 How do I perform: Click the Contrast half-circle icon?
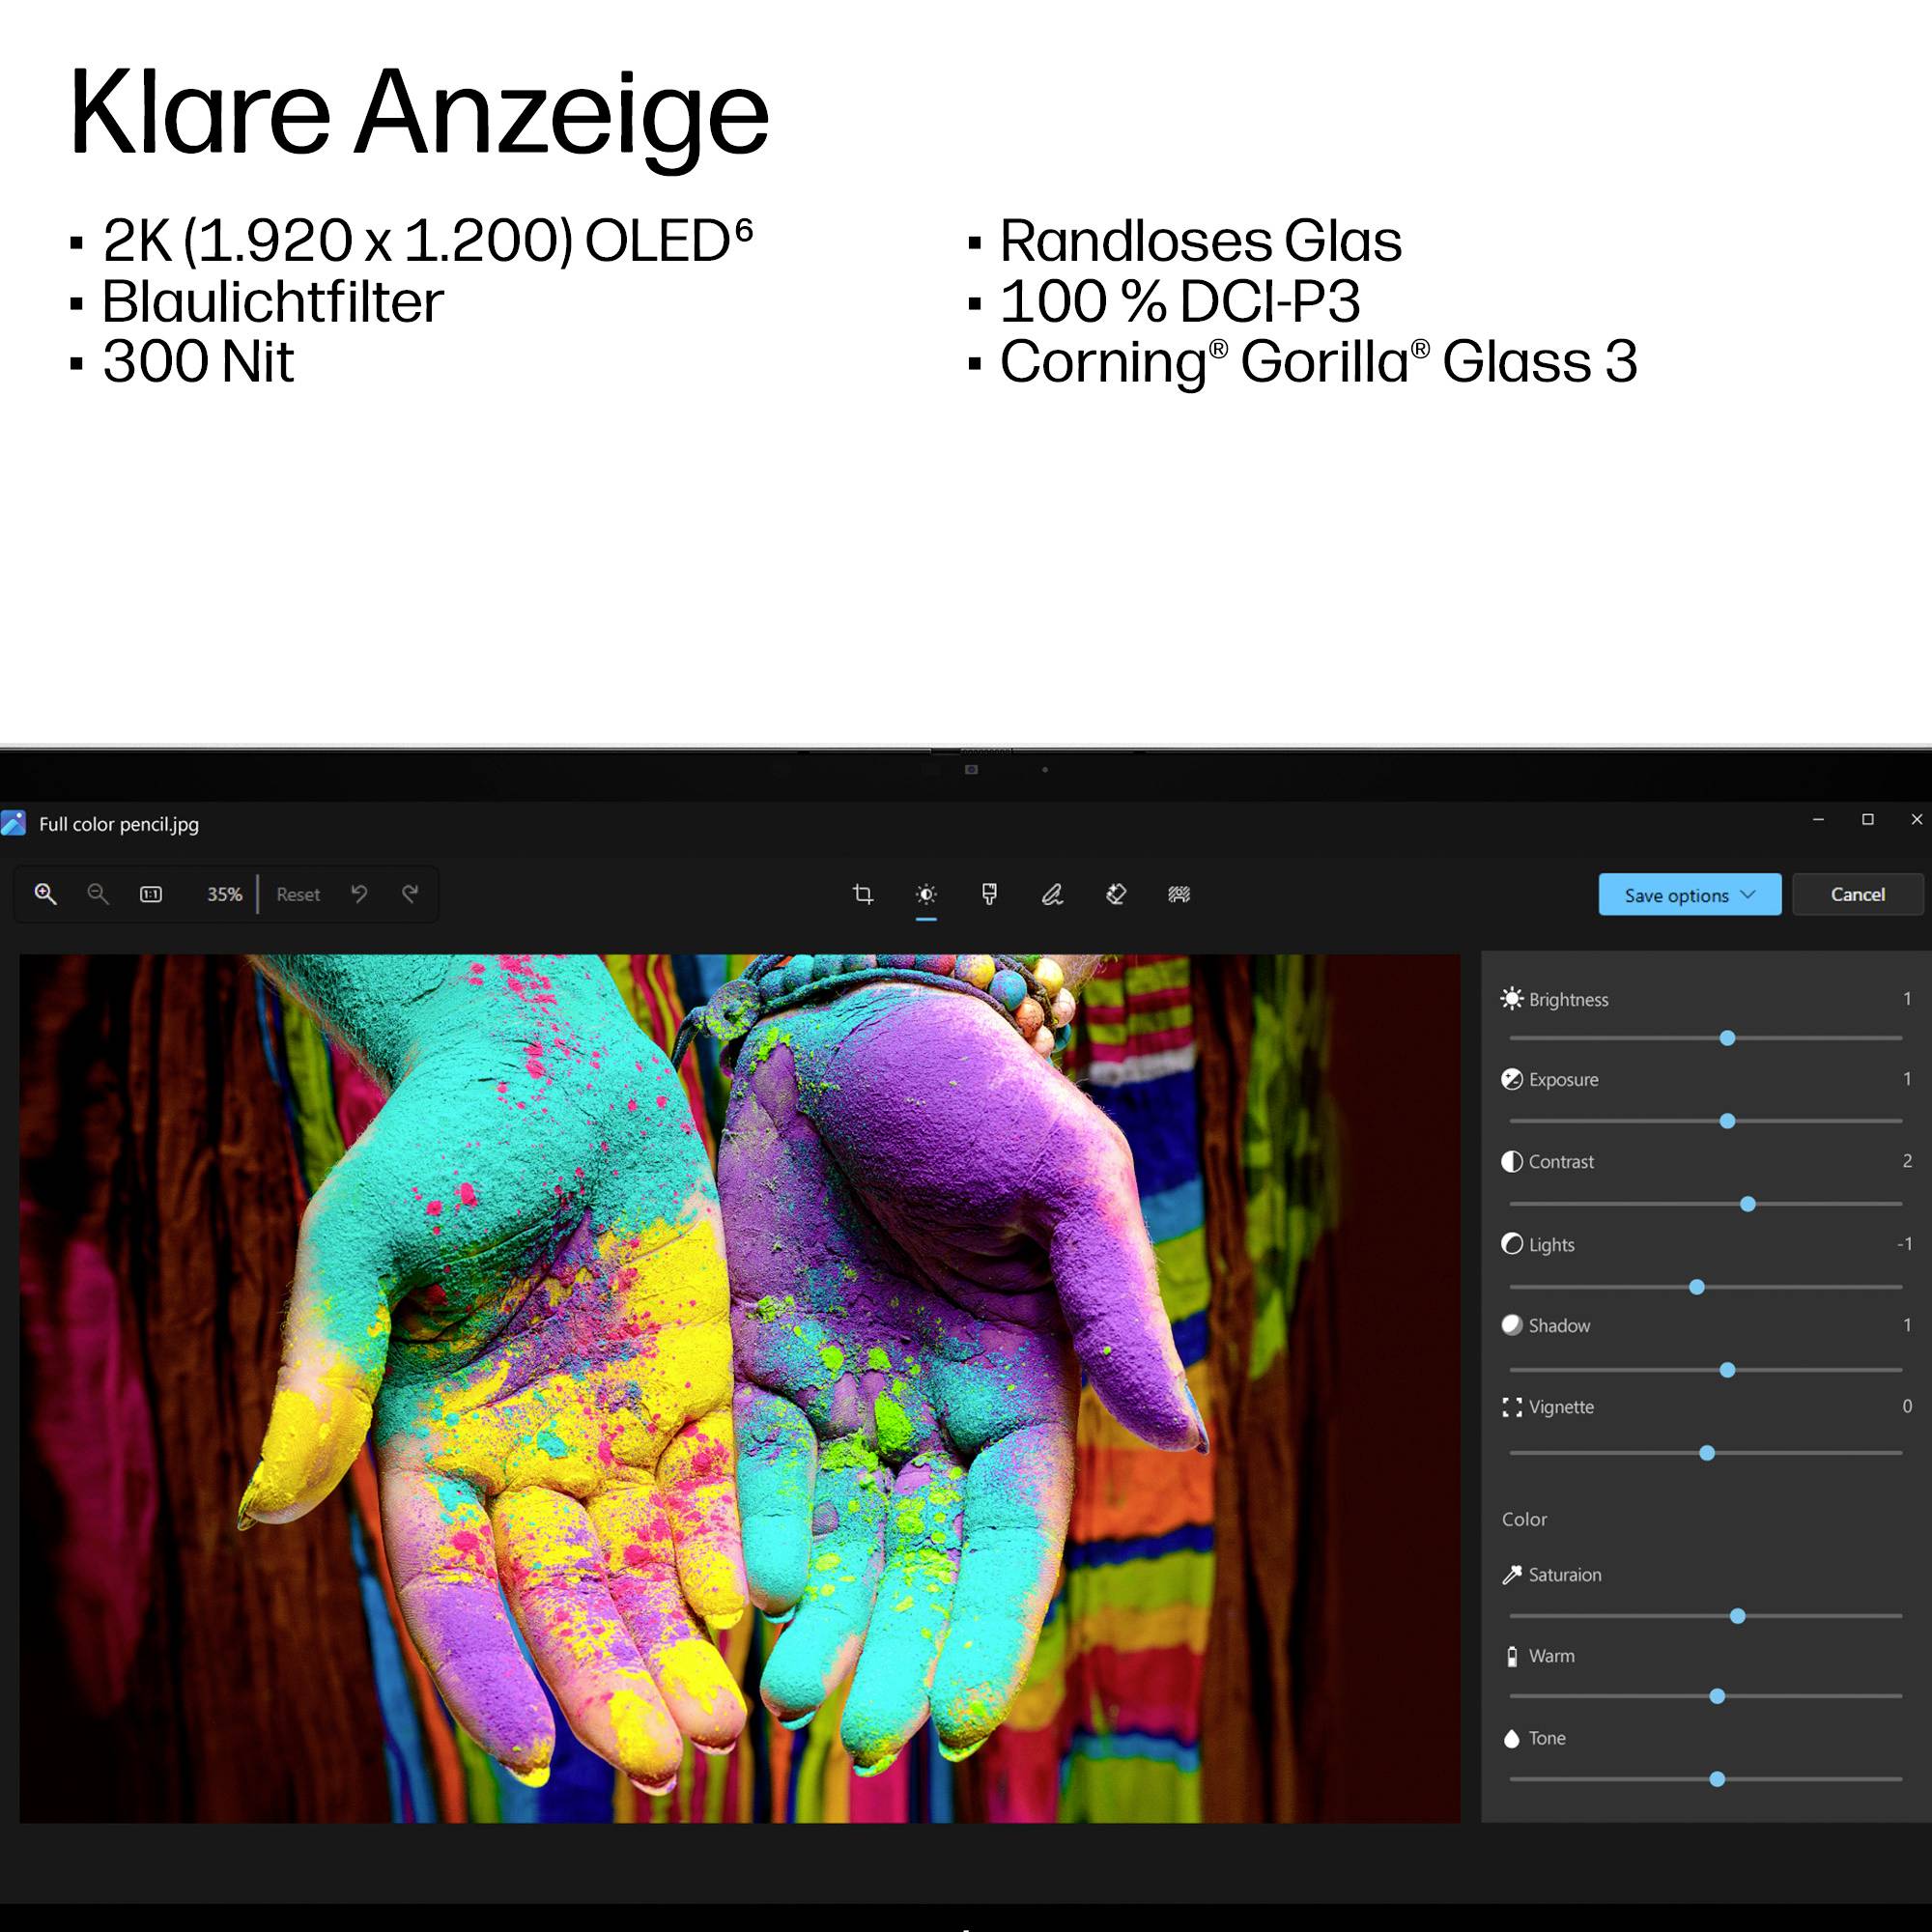coord(1512,1161)
